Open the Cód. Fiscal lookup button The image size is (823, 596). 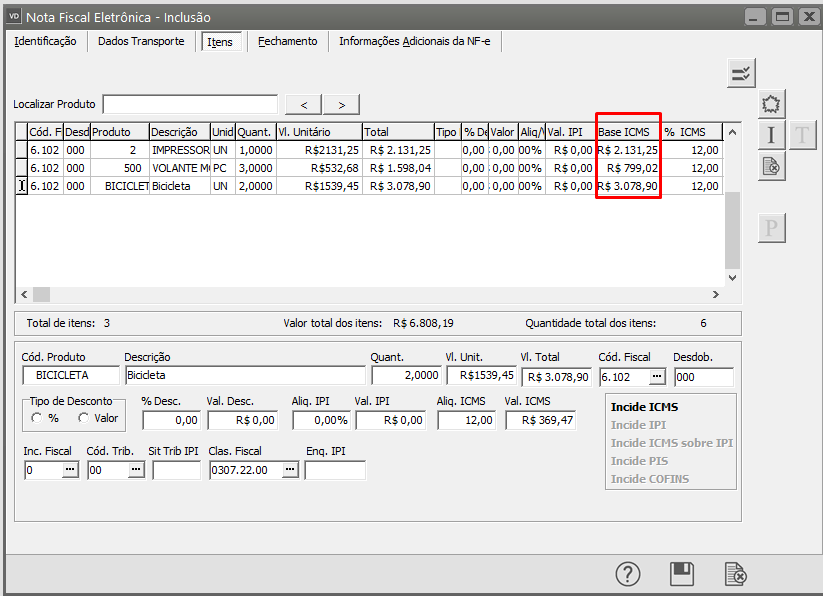(x=656, y=376)
